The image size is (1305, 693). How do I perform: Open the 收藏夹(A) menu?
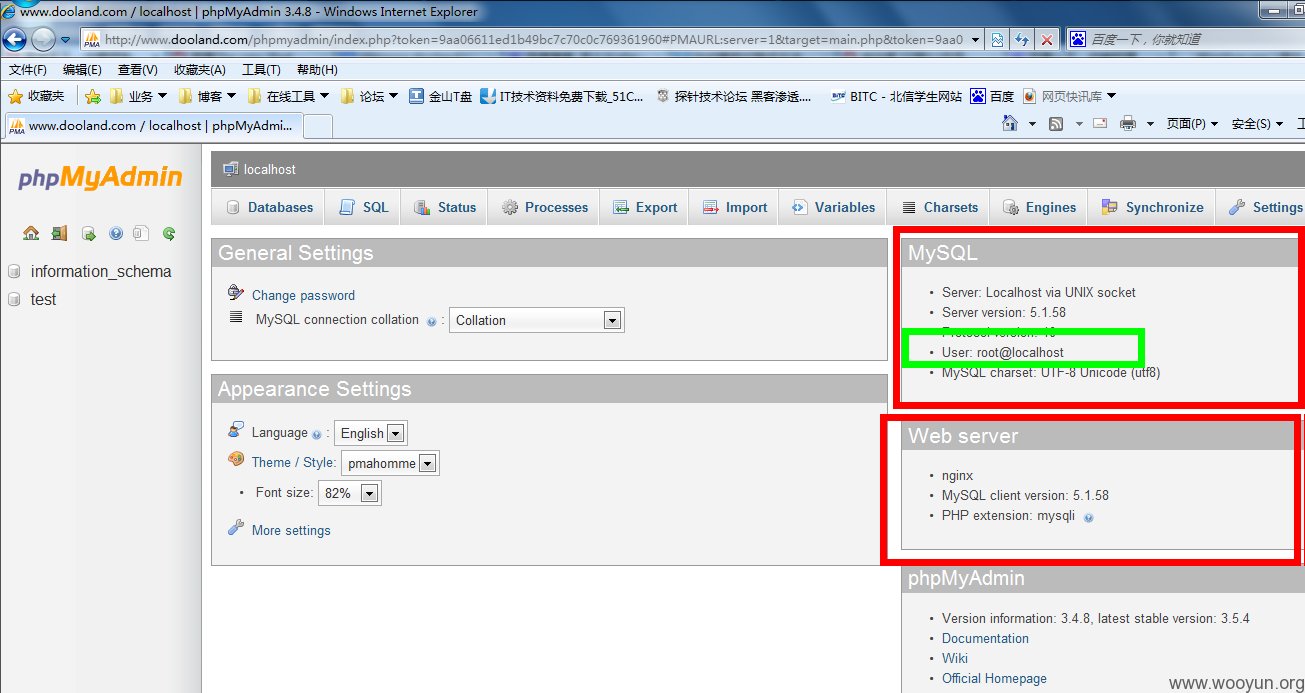coord(200,70)
